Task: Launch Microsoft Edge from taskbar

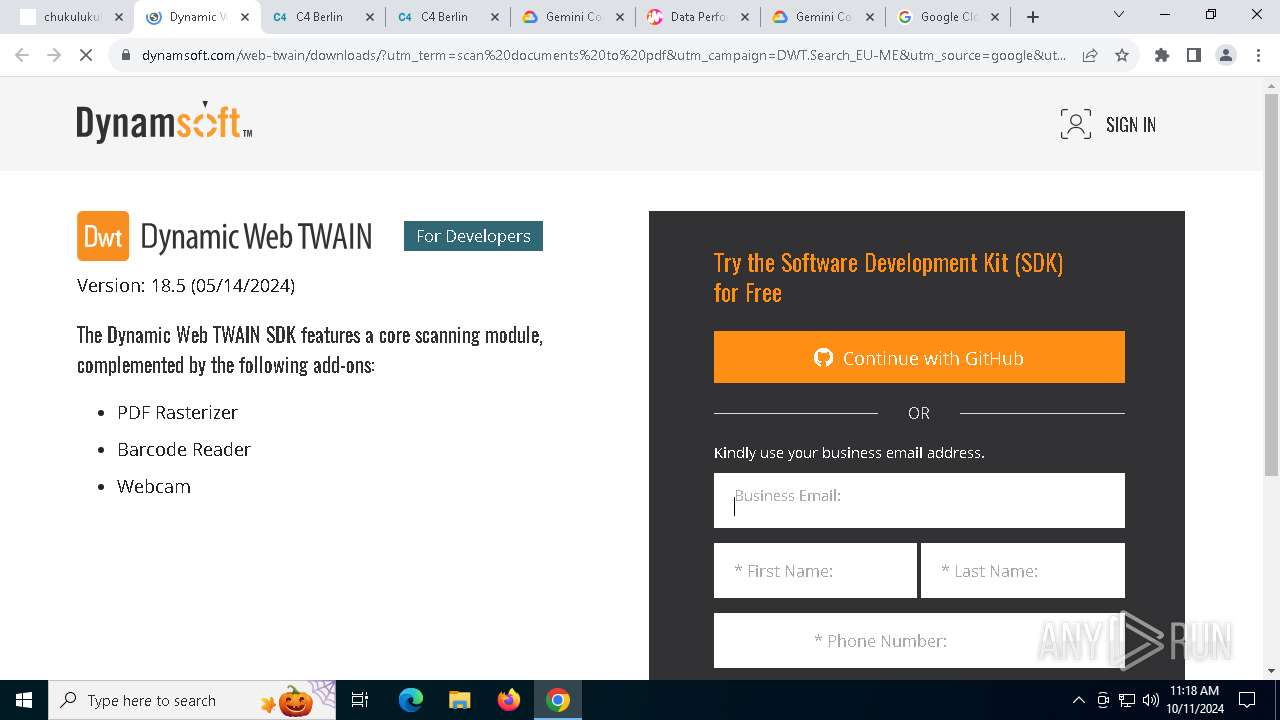Action: pyautogui.click(x=411, y=700)
